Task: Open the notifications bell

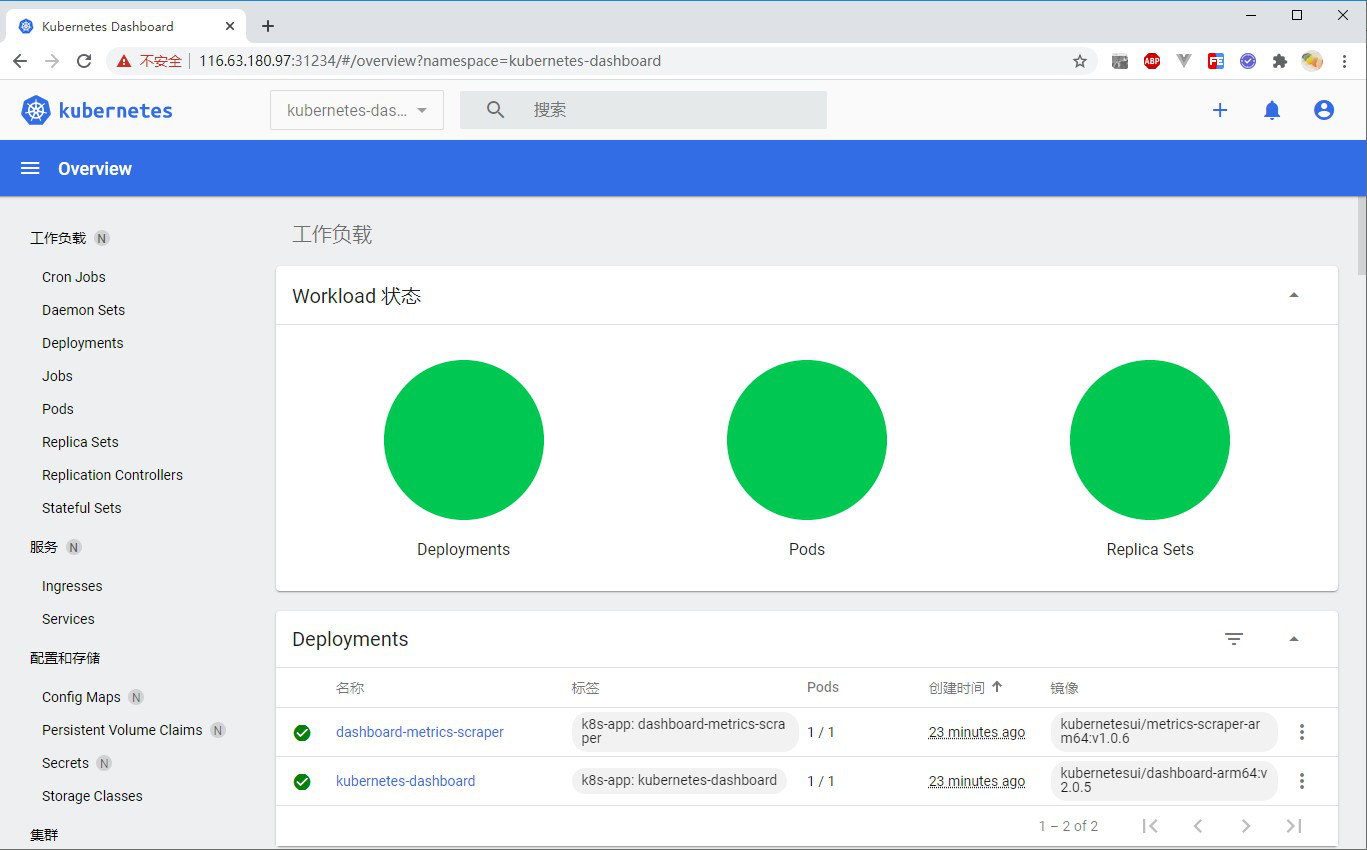Action: 1271,110
